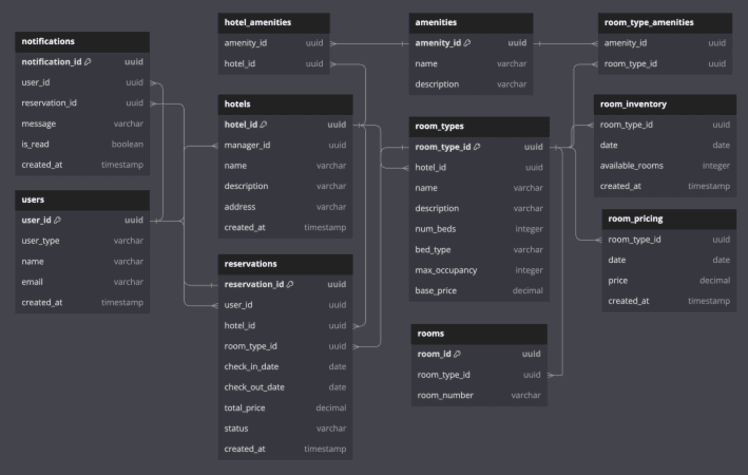Image resolution: width=748 pixels, height=475 pixels.
Task: Click the key icon beside amenity_id in amenities
Action: [x=467, y=43]
